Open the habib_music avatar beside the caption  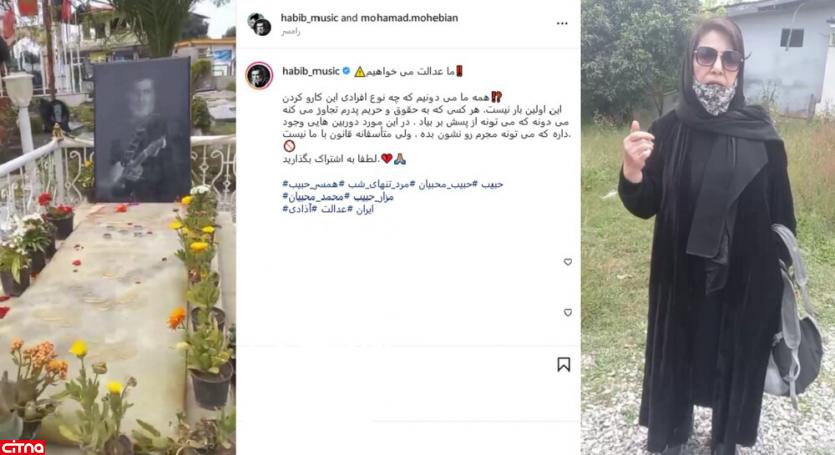coord(259,75)
